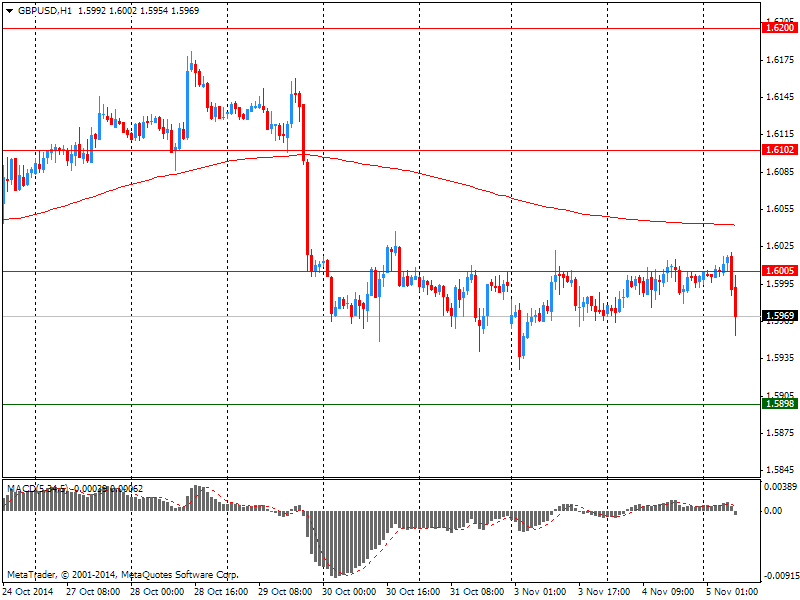Screen dimensions: 800x600
Task: Click the -0.00915 MACD scale value
Action: 780,576
